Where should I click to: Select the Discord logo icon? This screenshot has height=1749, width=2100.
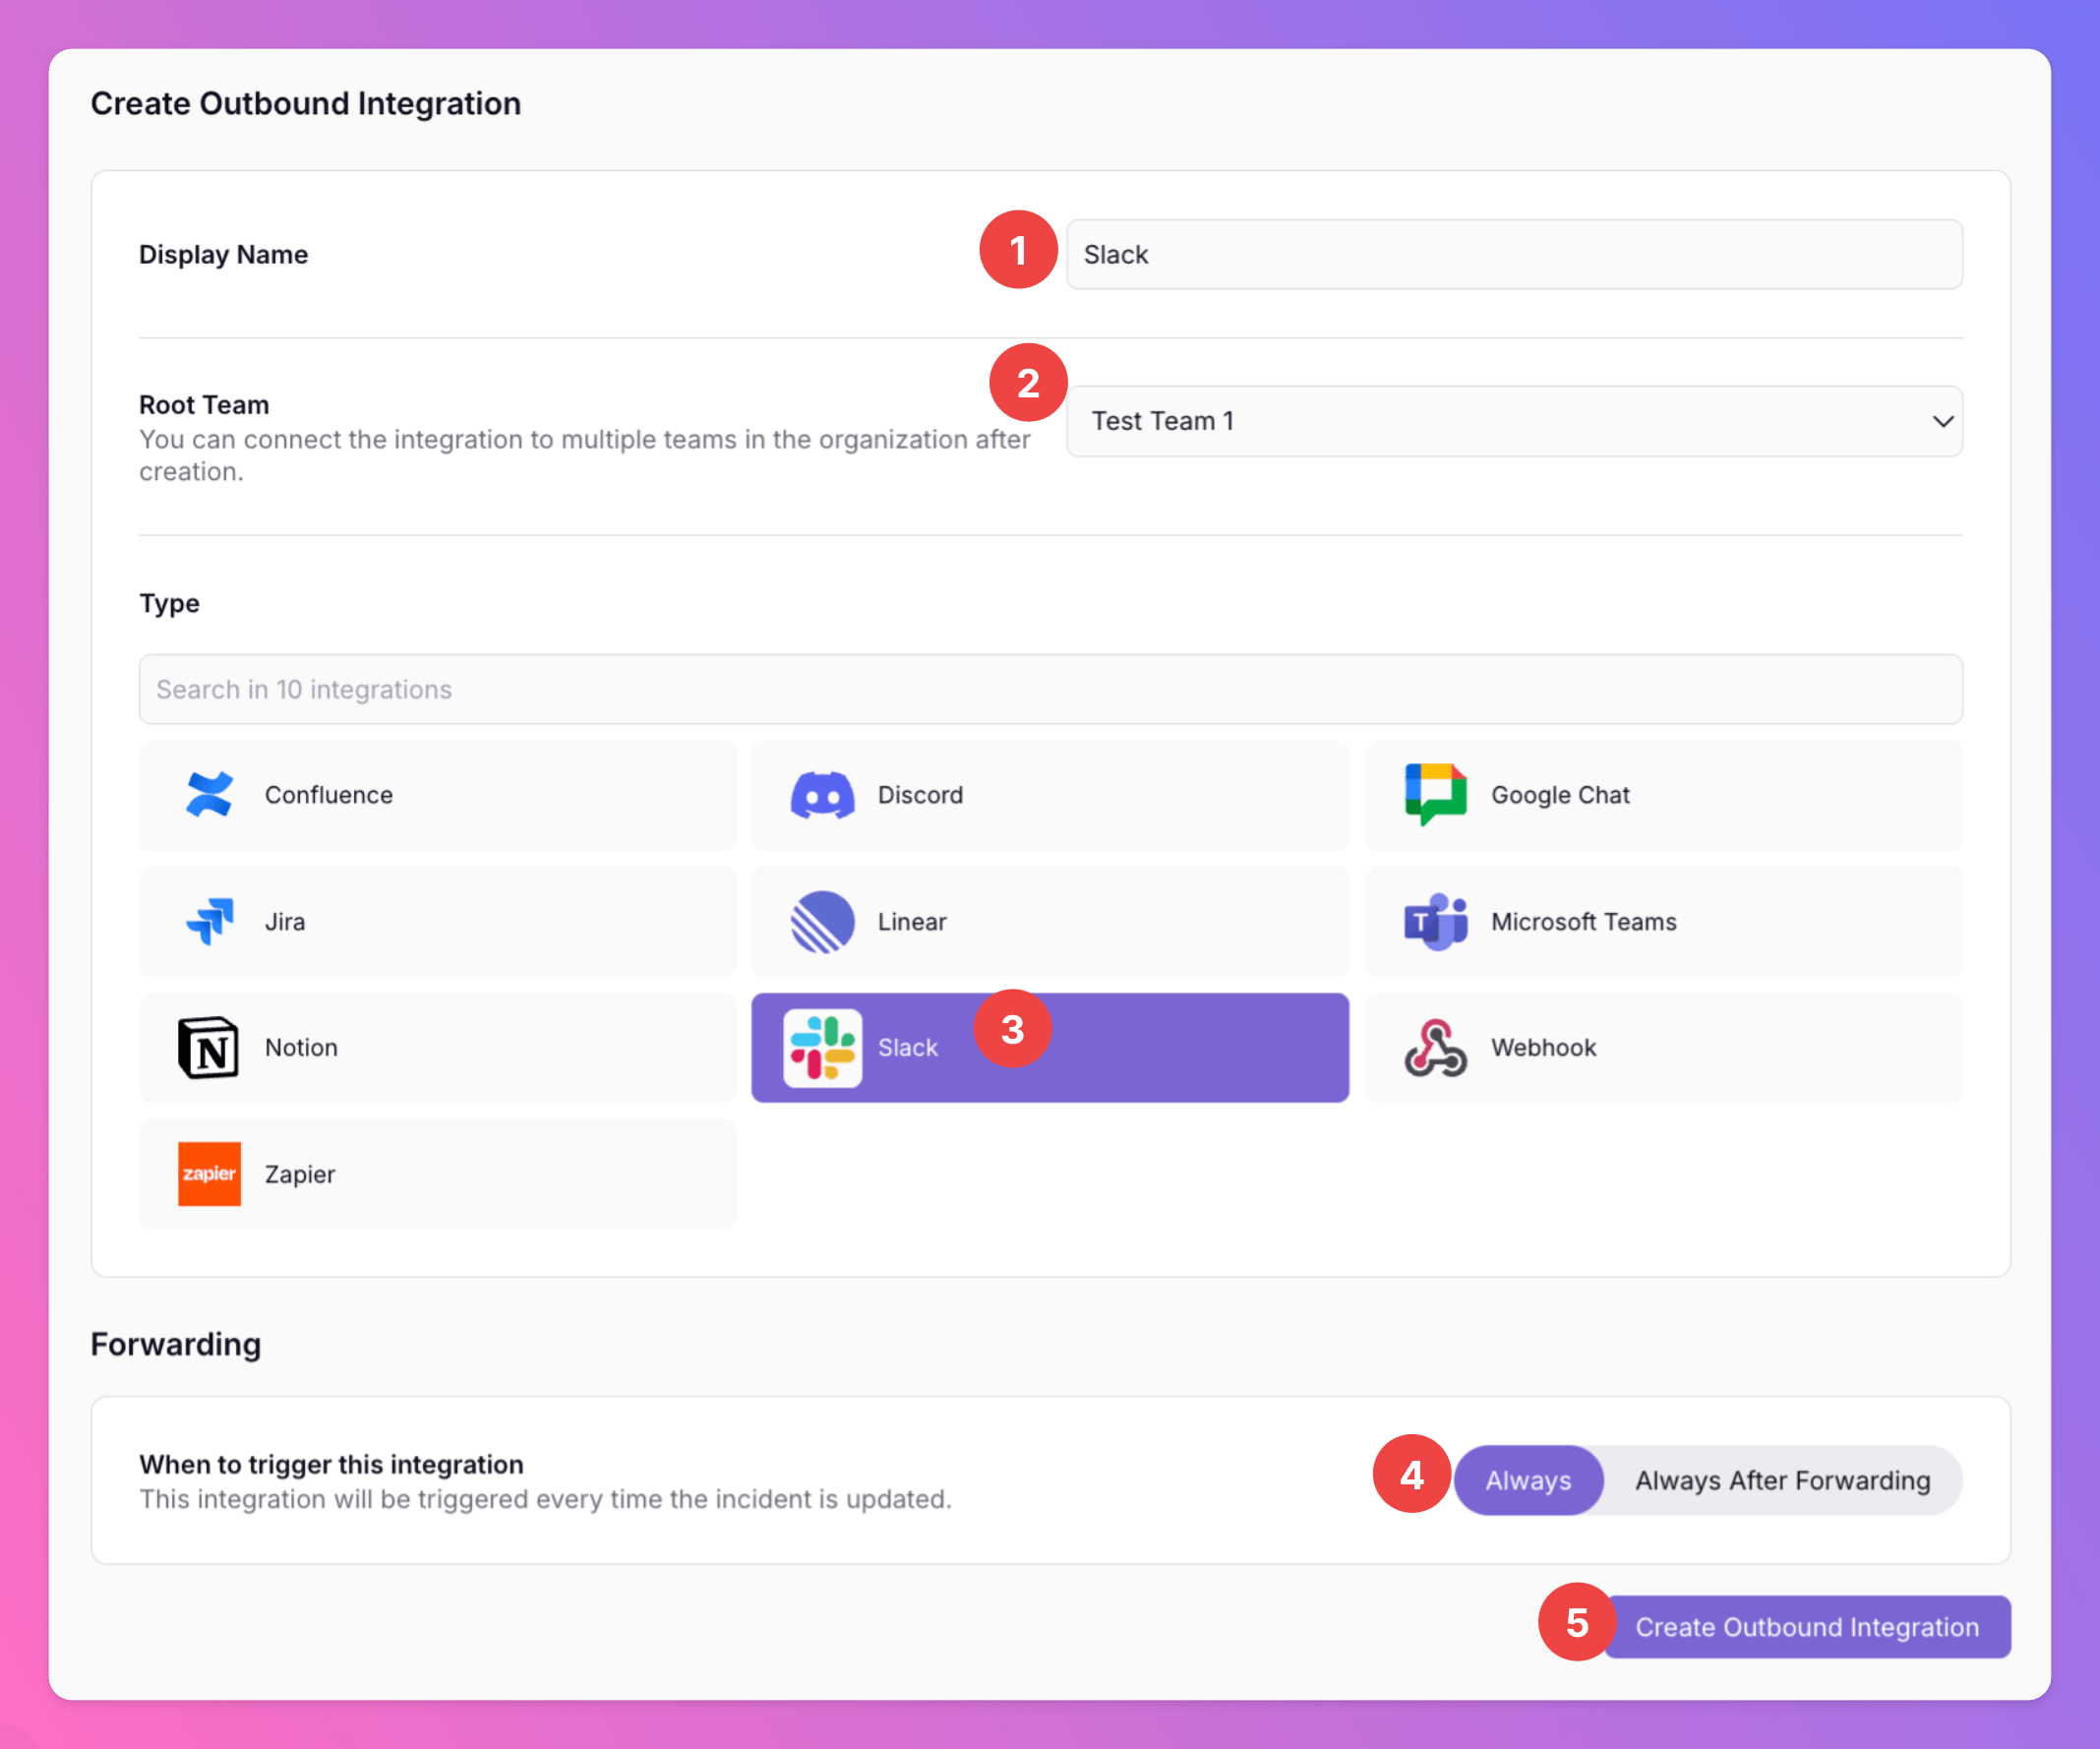pos(822,795)
